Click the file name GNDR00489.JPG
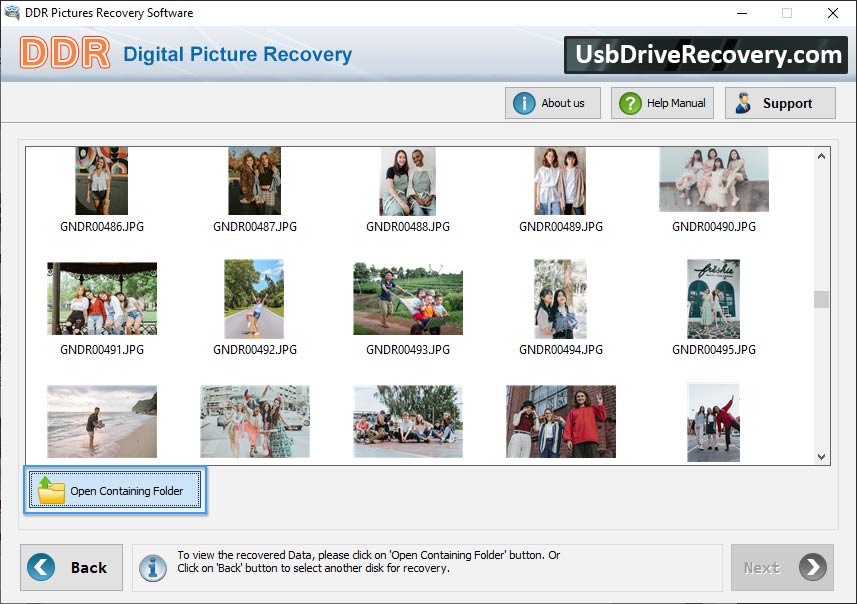This screenshot has width=857, height=604. (561, 227)
